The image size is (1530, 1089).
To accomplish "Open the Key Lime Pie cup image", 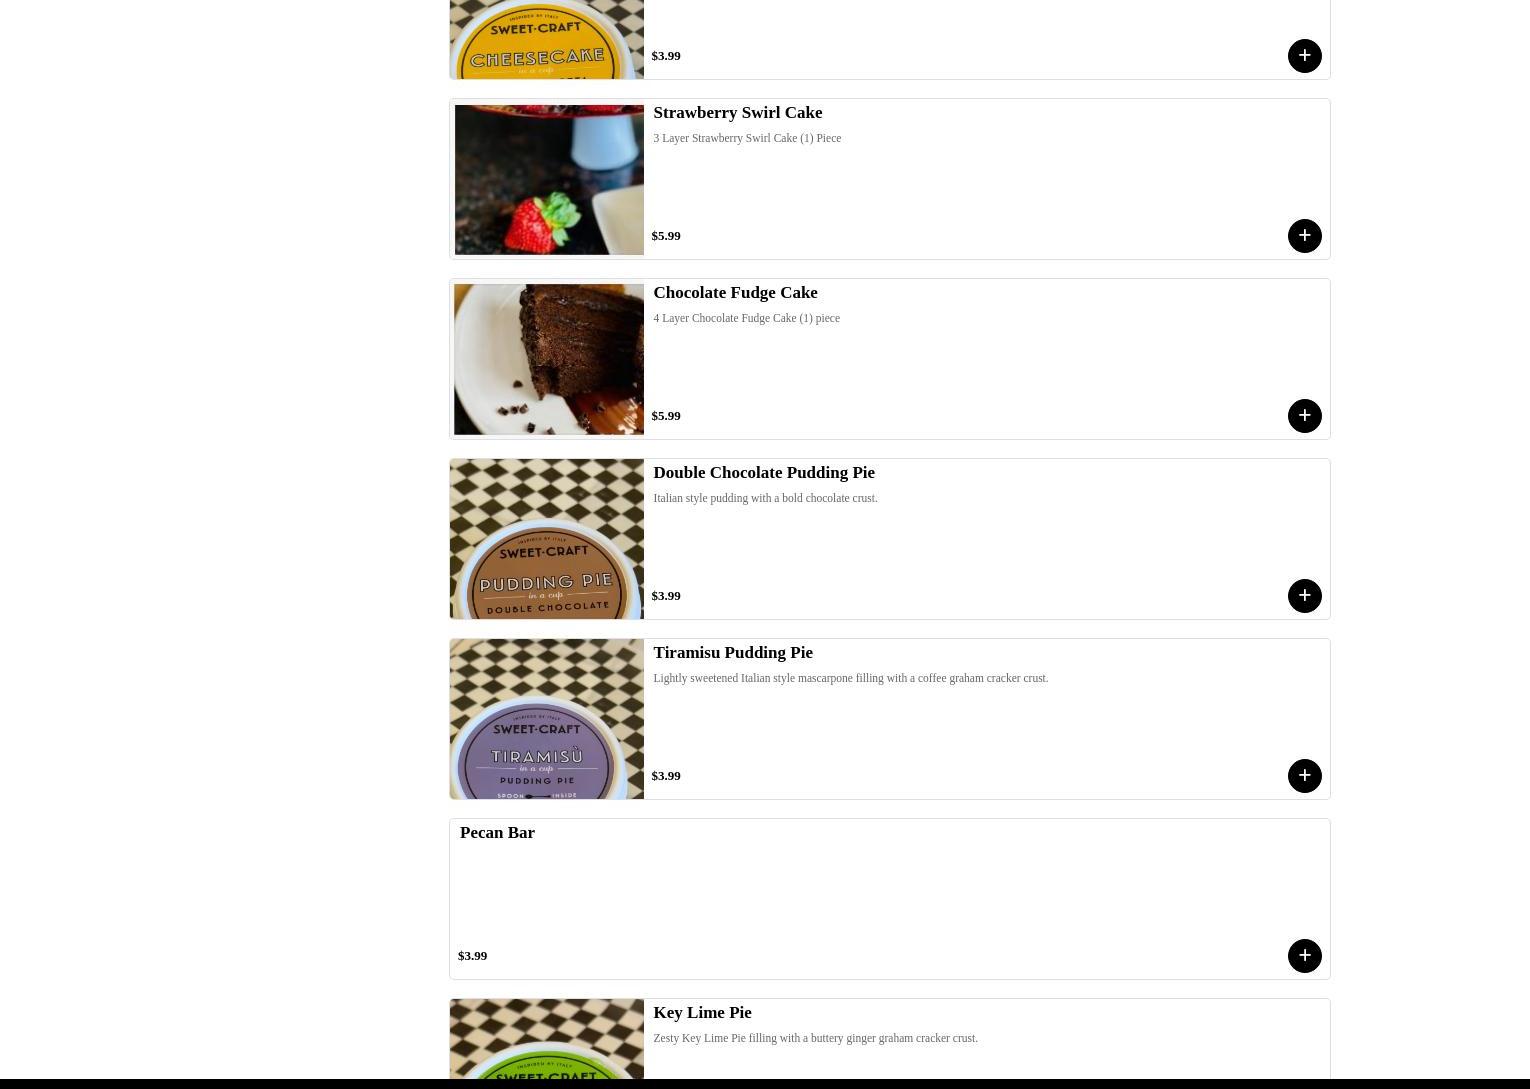I will [547, 1039].
